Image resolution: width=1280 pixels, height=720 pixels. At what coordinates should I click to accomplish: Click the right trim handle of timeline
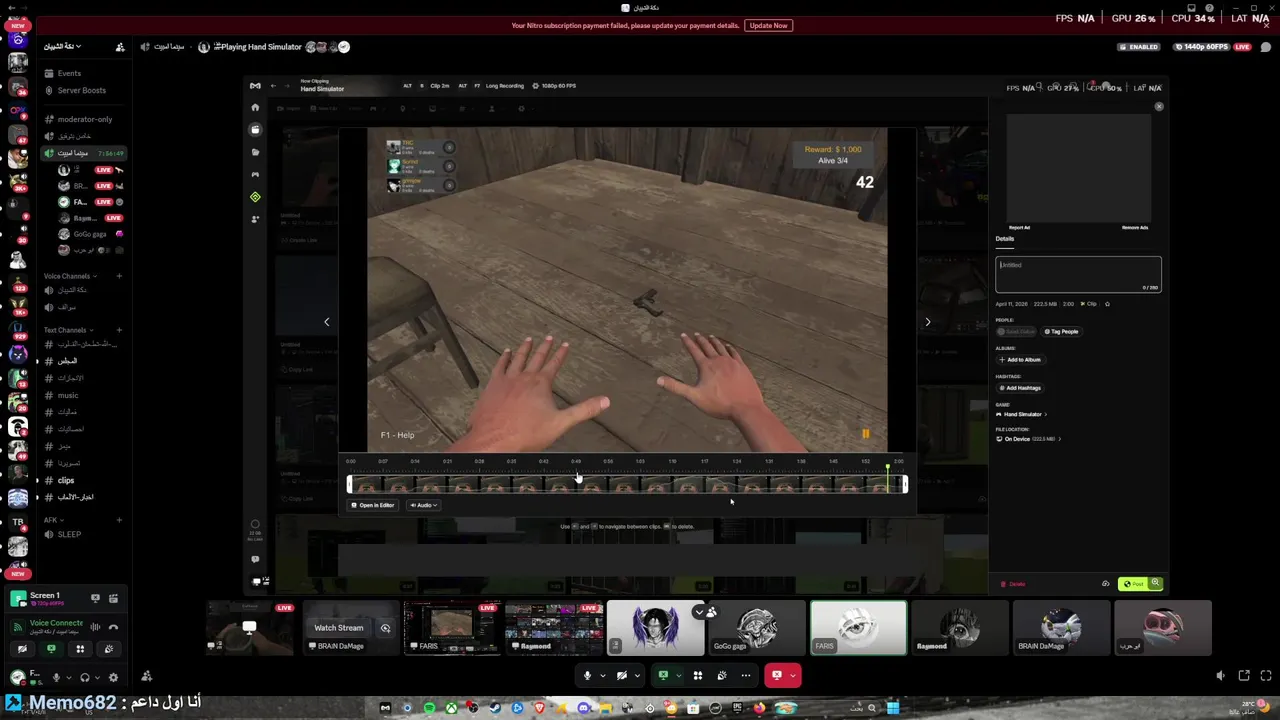[x=905, y=484]
